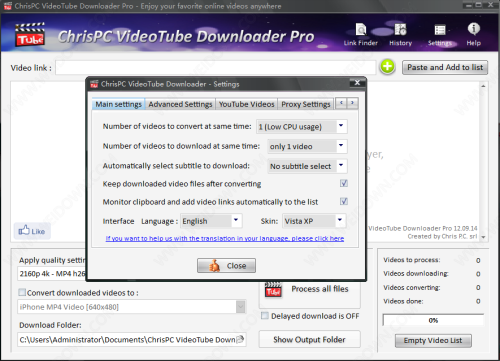
Task: Toggle Monitor clipboard and add video links
Action: tap(344, 201)
